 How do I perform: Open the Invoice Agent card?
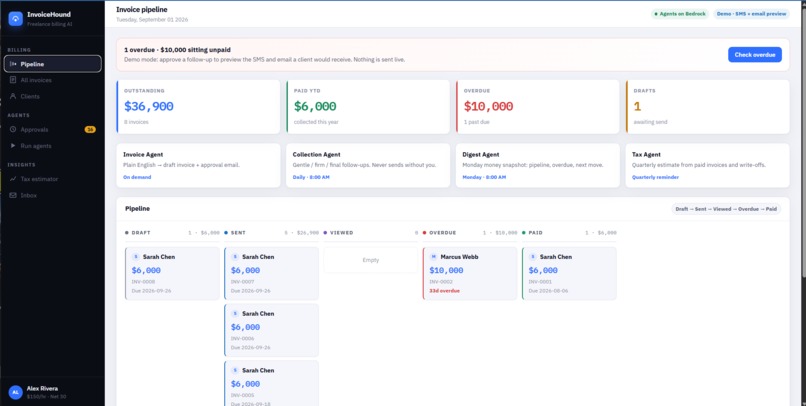(x=198, y=165)
